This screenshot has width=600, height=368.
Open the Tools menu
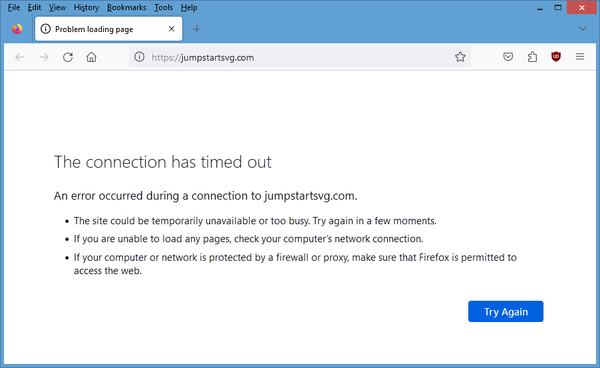click(x=163, y=7)
